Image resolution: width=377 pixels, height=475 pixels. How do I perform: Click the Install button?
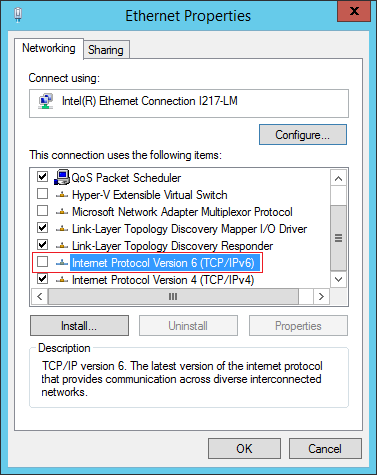79,326
